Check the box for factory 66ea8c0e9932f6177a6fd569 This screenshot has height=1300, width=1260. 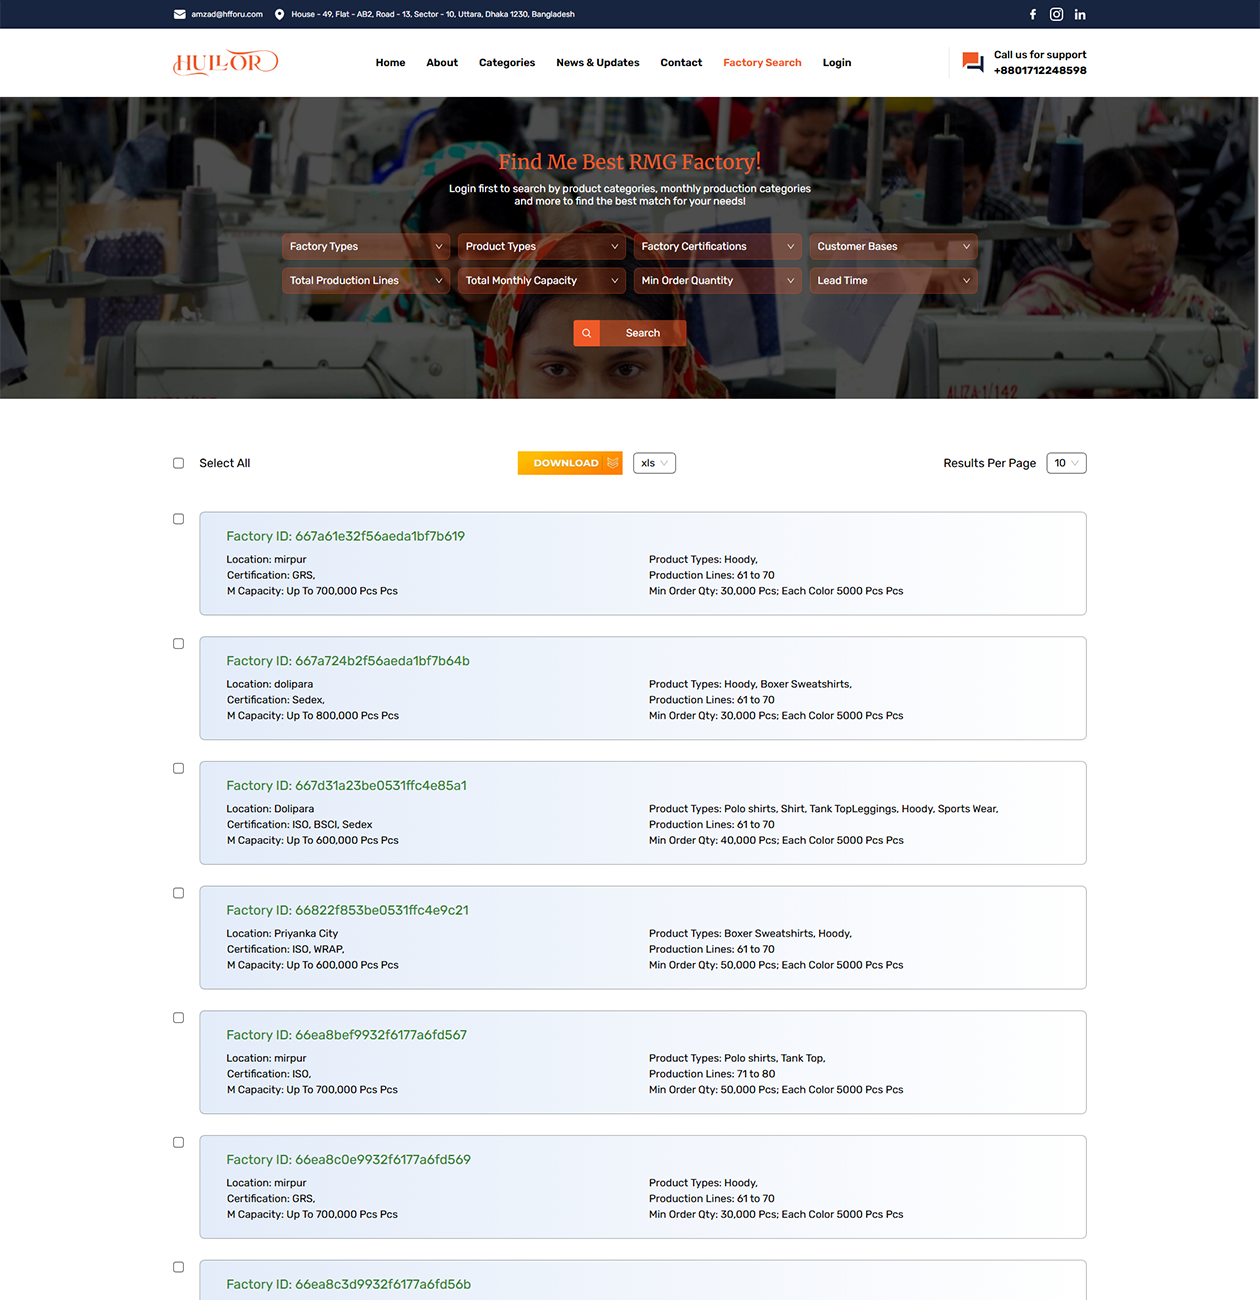[179, 1143]
